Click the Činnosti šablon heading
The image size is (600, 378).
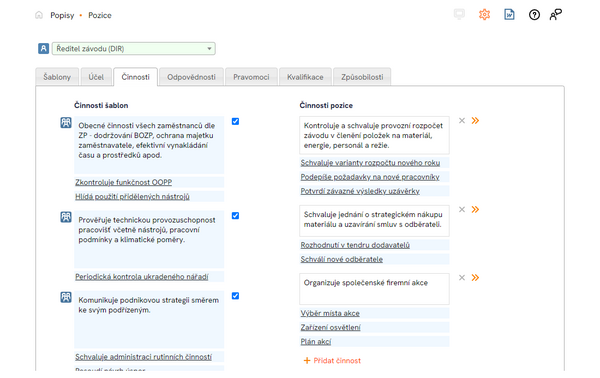[101, 105]
